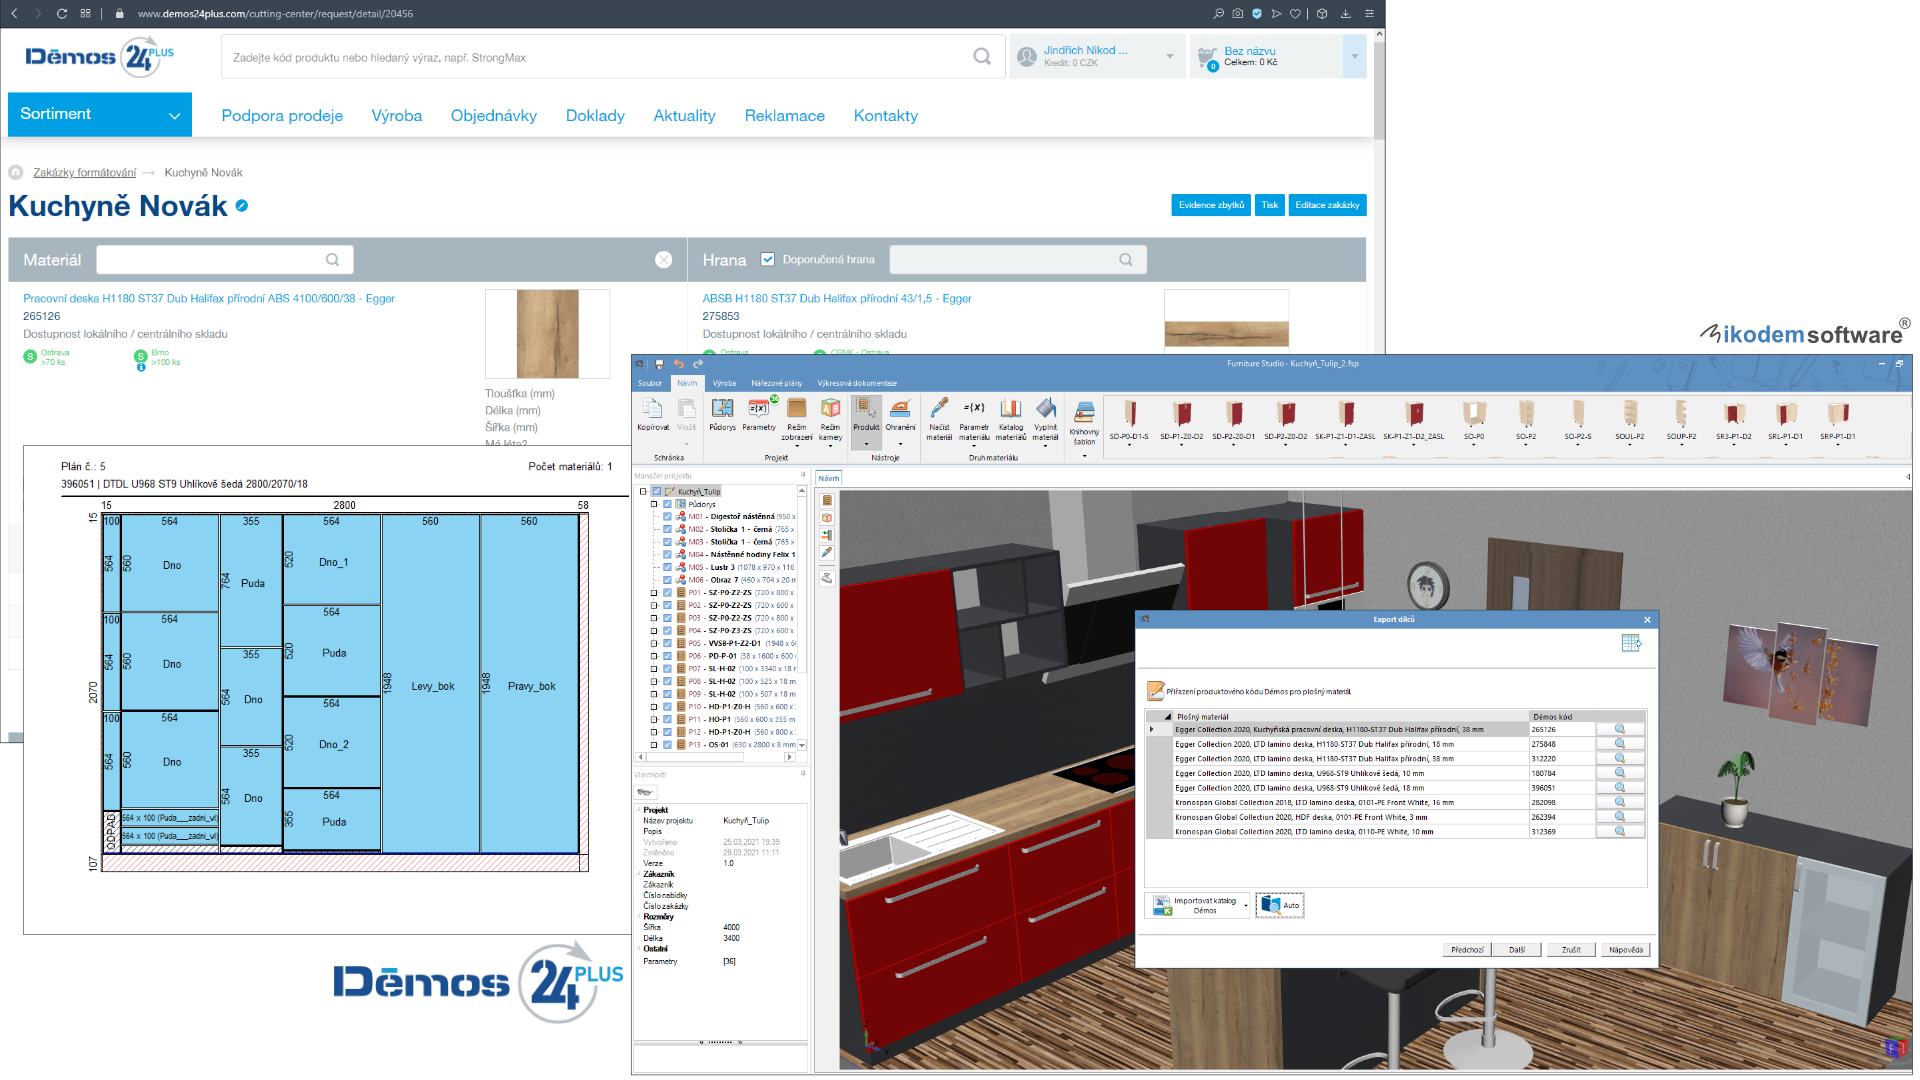Screen dimensions: 1920x1080
Task: Uncheck the M01 Digestoř nástěnná checkbox
Action: click(x=667, y=517)
